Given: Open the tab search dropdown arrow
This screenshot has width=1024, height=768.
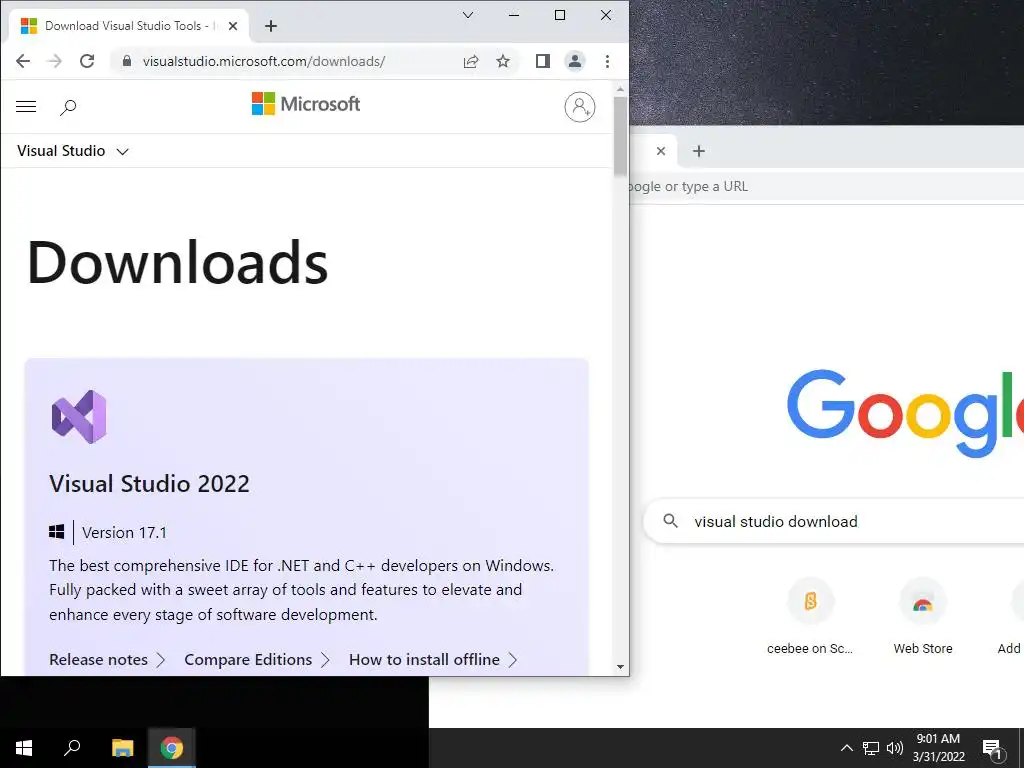Looking at the screenshot, I should pos(468,15).
